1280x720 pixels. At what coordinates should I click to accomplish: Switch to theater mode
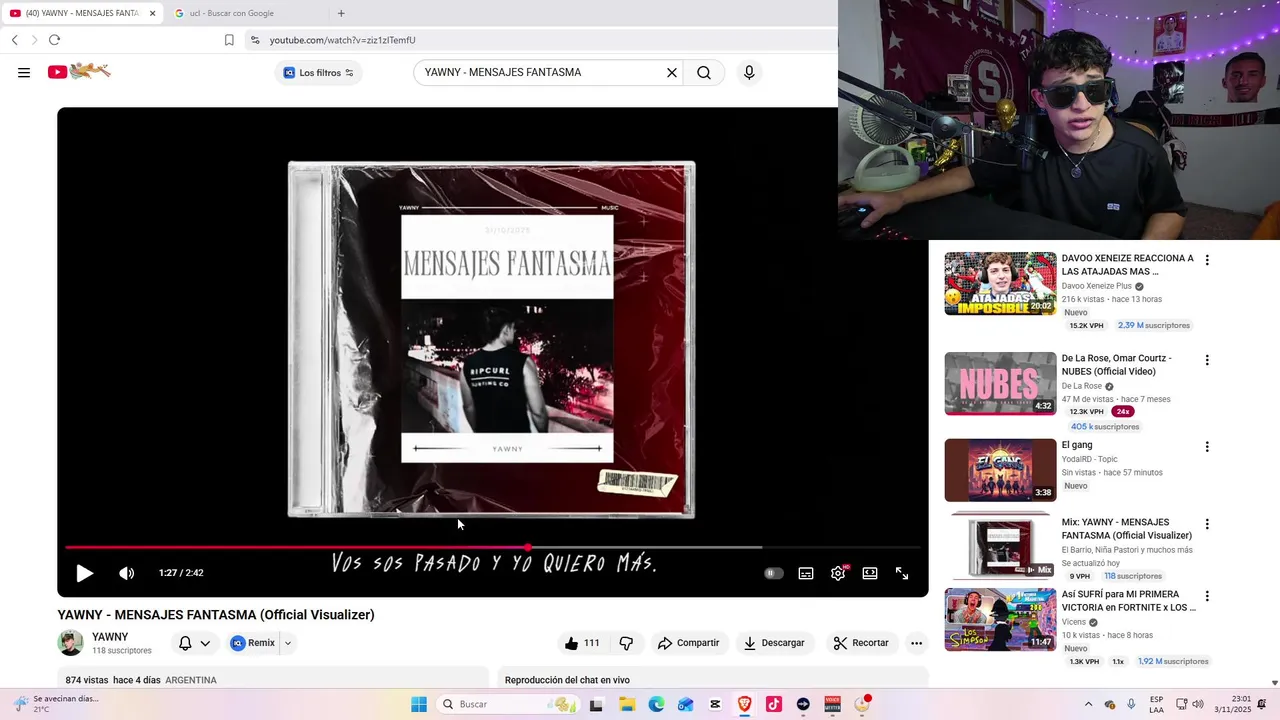(x=870, y=573)
